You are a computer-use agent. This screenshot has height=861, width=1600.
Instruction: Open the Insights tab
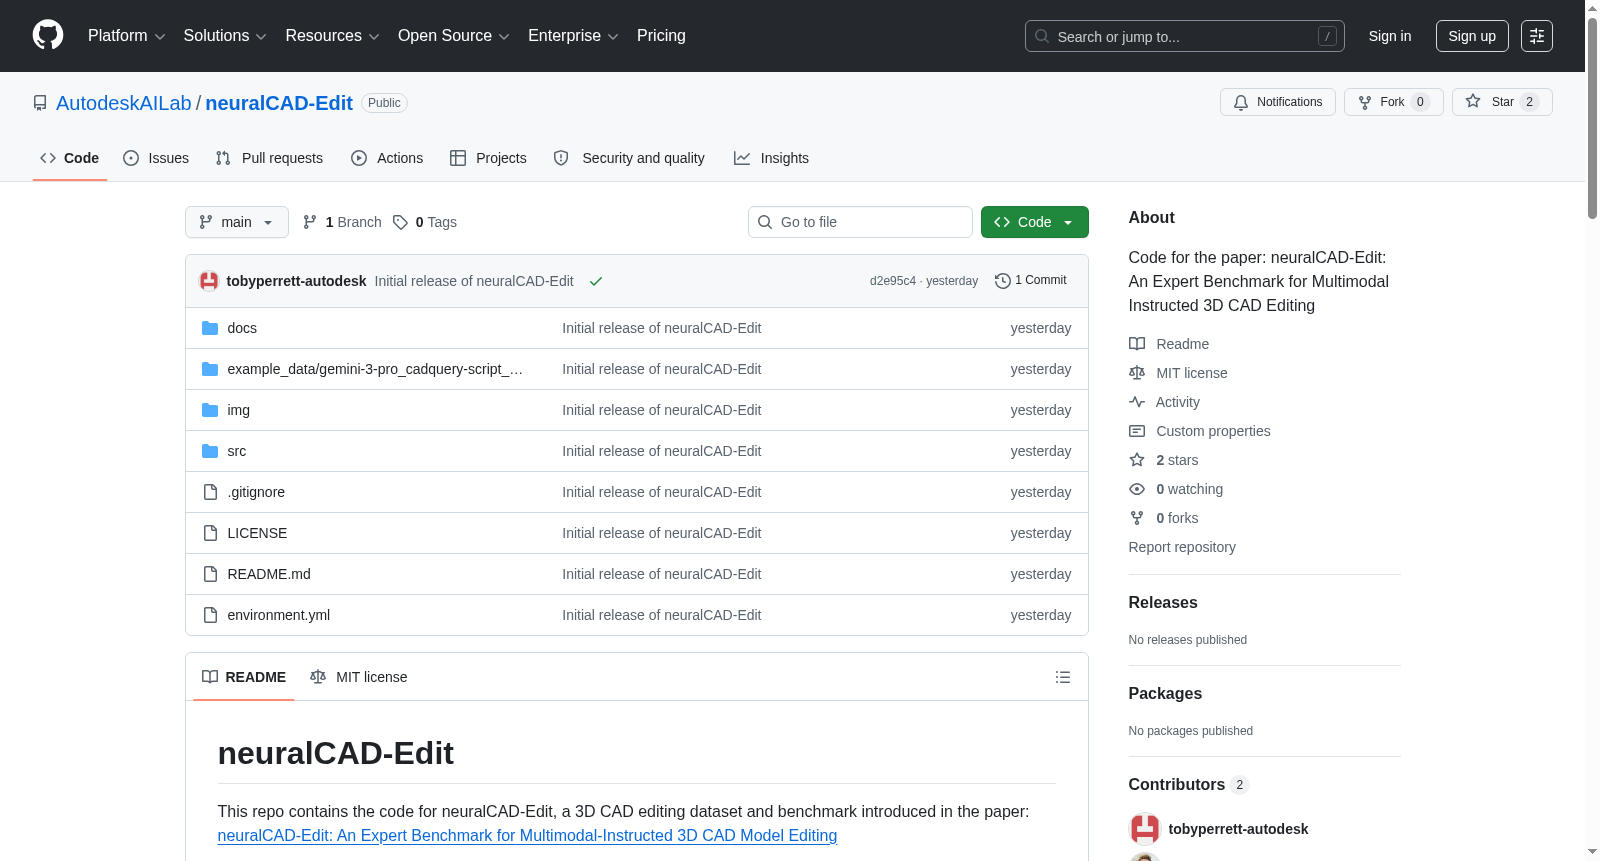click(771, 158)
